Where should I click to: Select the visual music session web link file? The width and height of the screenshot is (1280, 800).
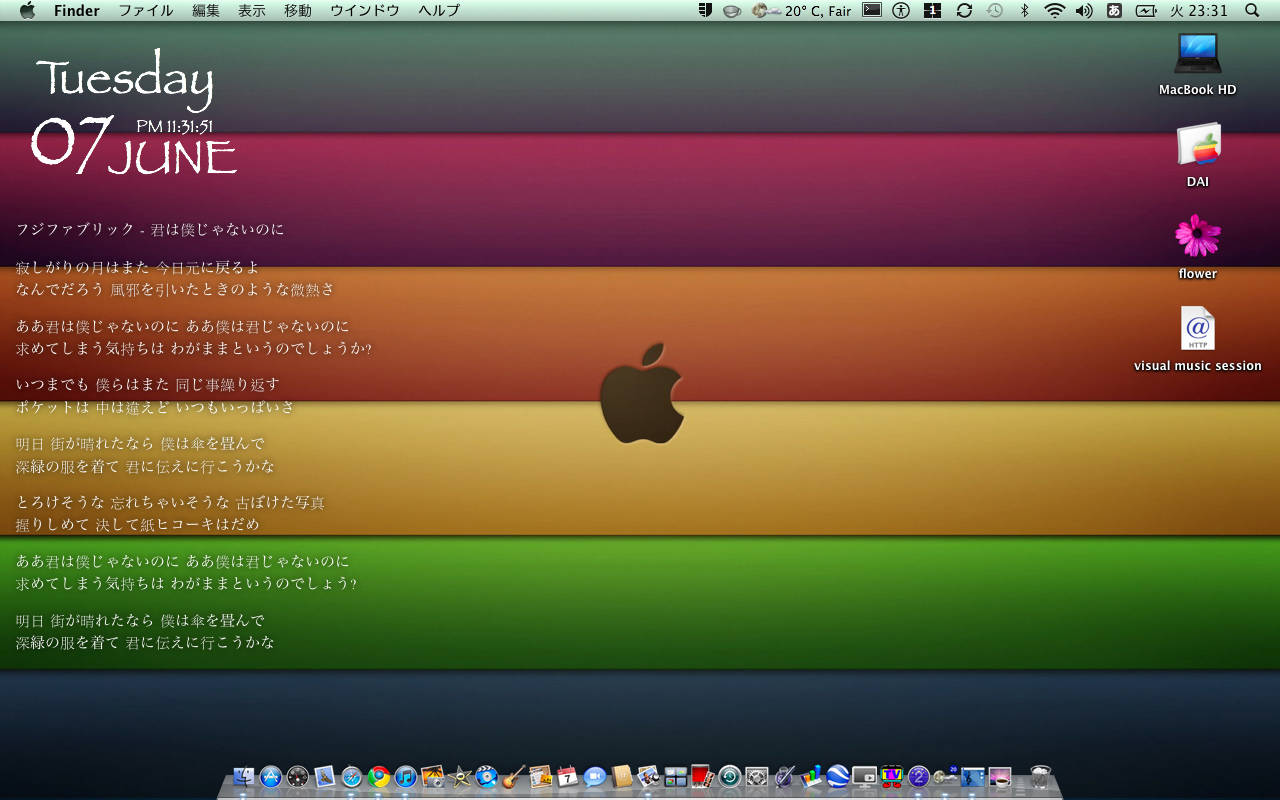[x=1197, y=329]
